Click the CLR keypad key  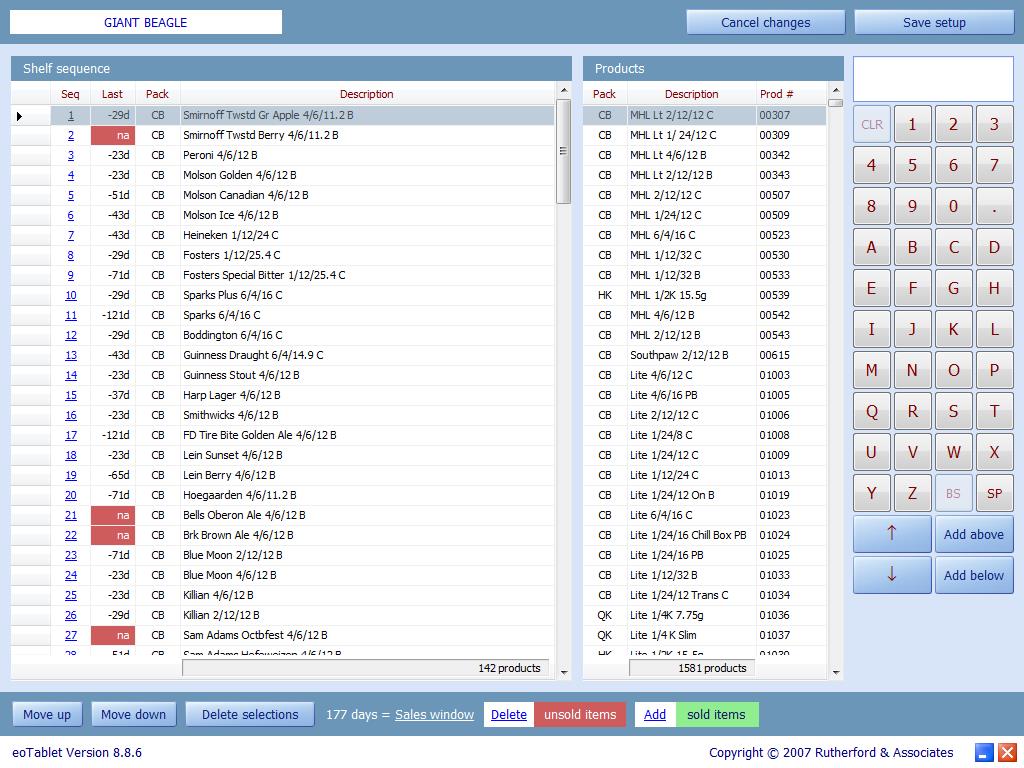872,124
